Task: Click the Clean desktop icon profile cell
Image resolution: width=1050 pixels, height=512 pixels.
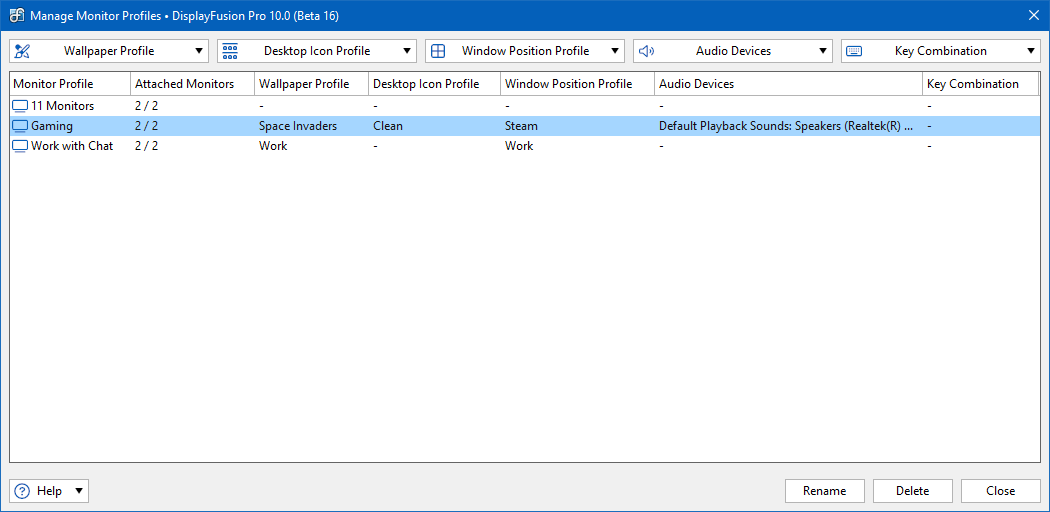Action: coord(388,126)
